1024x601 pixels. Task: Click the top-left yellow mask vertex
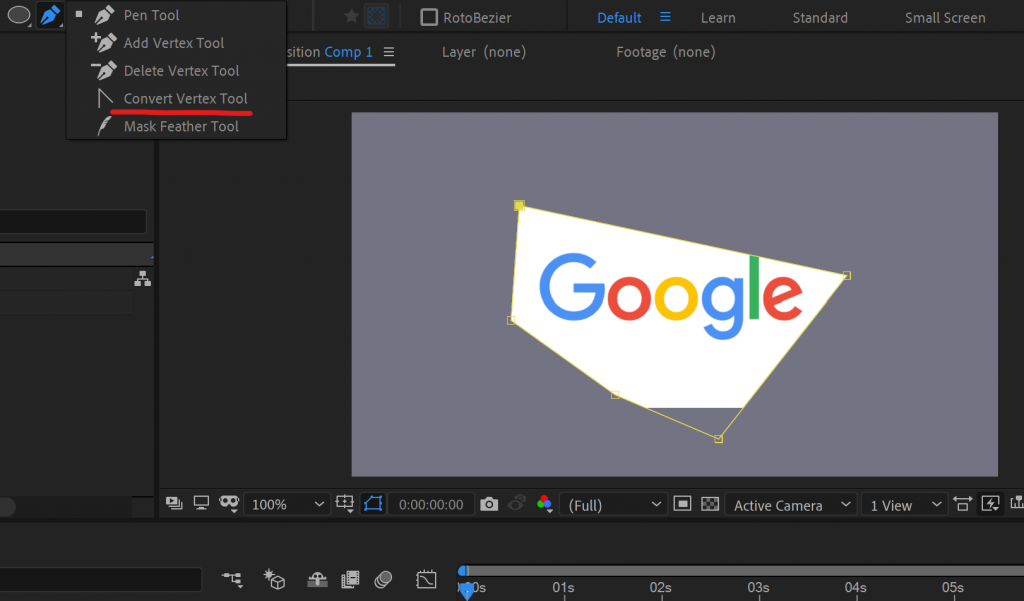(x=519, y=206)
